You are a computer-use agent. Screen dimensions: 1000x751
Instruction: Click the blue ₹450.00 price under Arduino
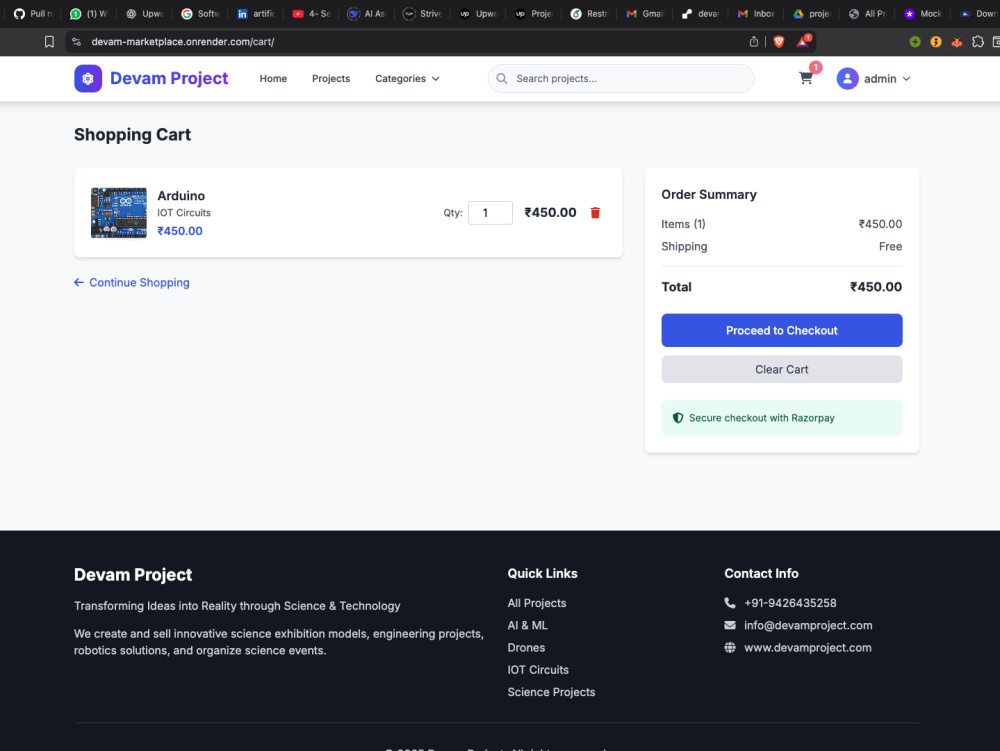click(x=180, y=231)
